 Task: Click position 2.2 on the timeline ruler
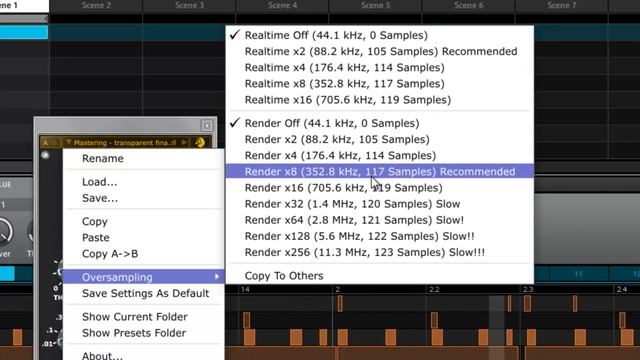click(434, 289)
